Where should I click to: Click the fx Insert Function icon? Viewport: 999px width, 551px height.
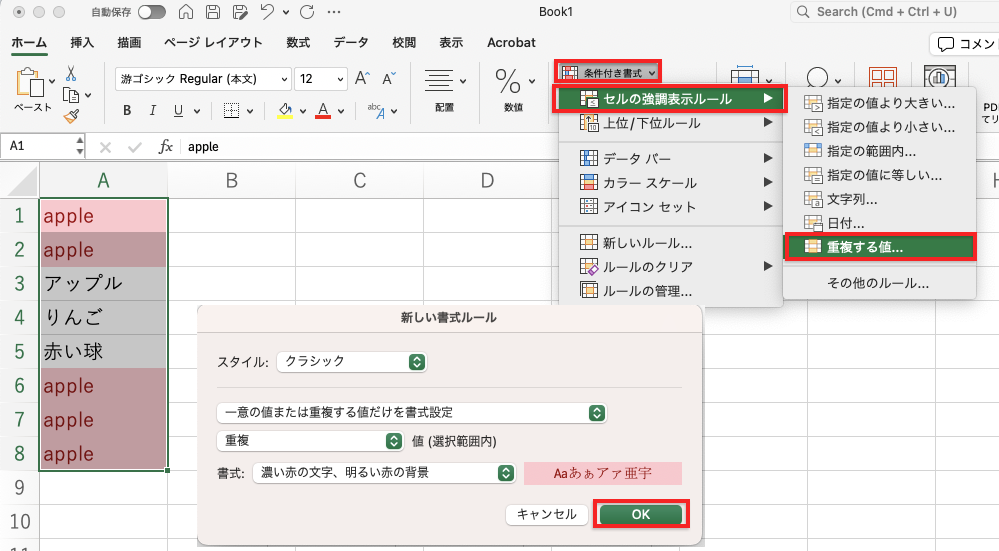tap(166, 147)
